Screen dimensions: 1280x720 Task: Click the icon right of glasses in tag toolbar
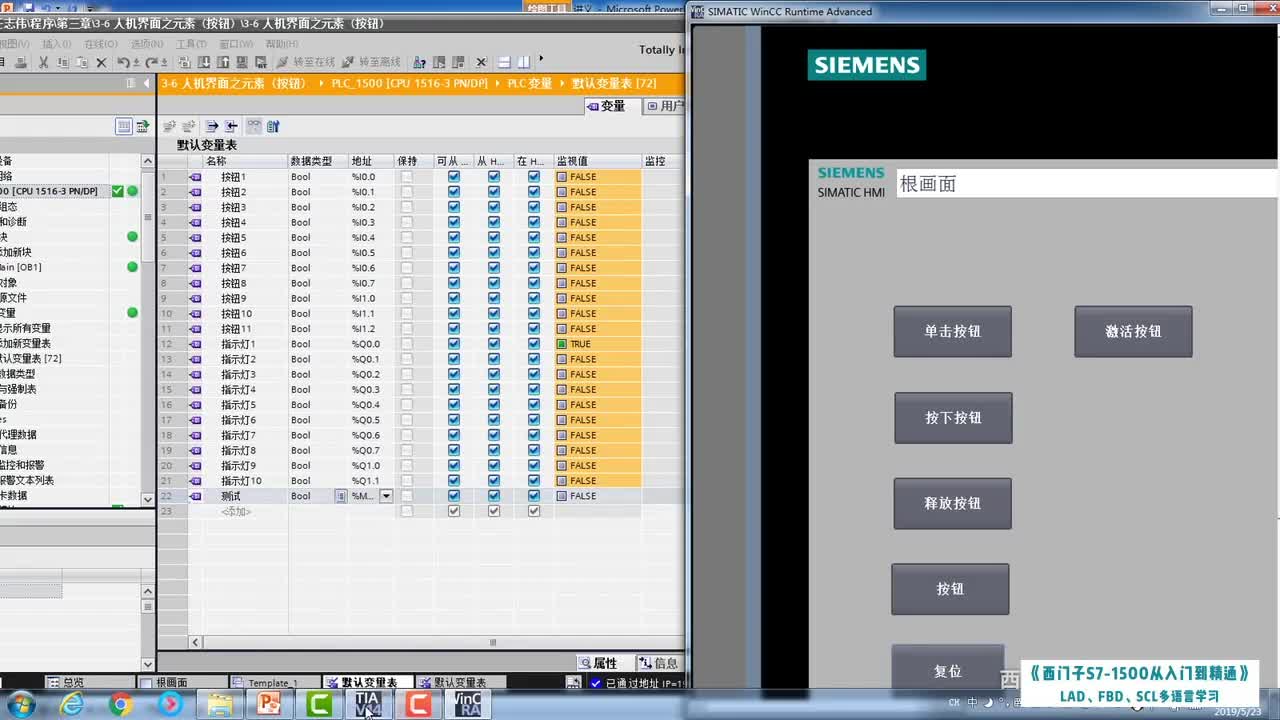(x=273, y=126)
